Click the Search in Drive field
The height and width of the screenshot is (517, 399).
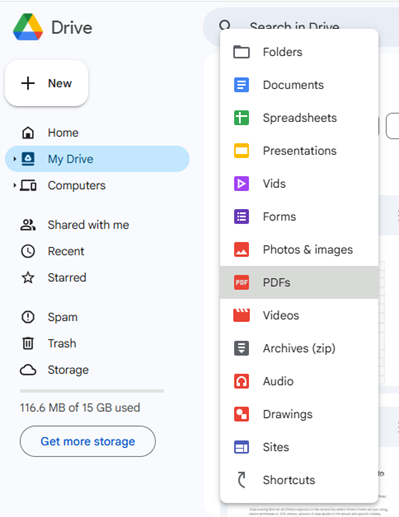pos(302,27)
